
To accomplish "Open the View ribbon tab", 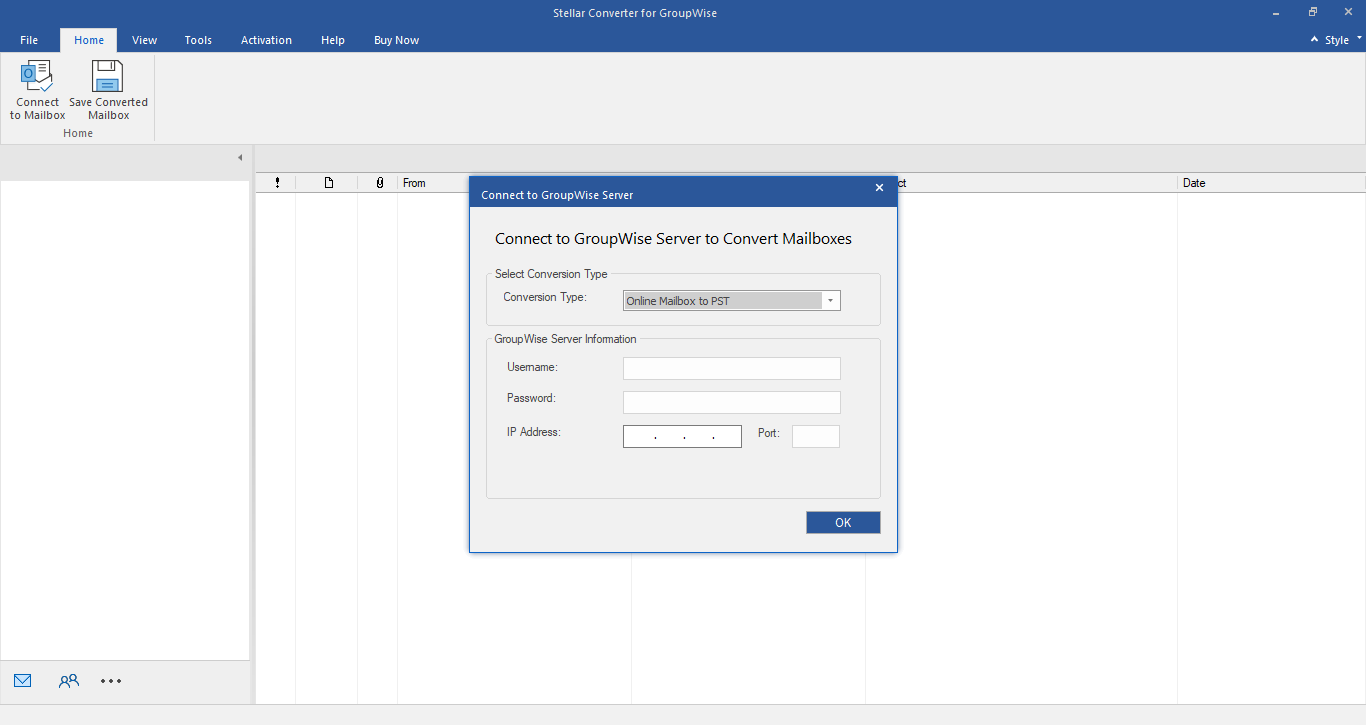I will point(145,40).
